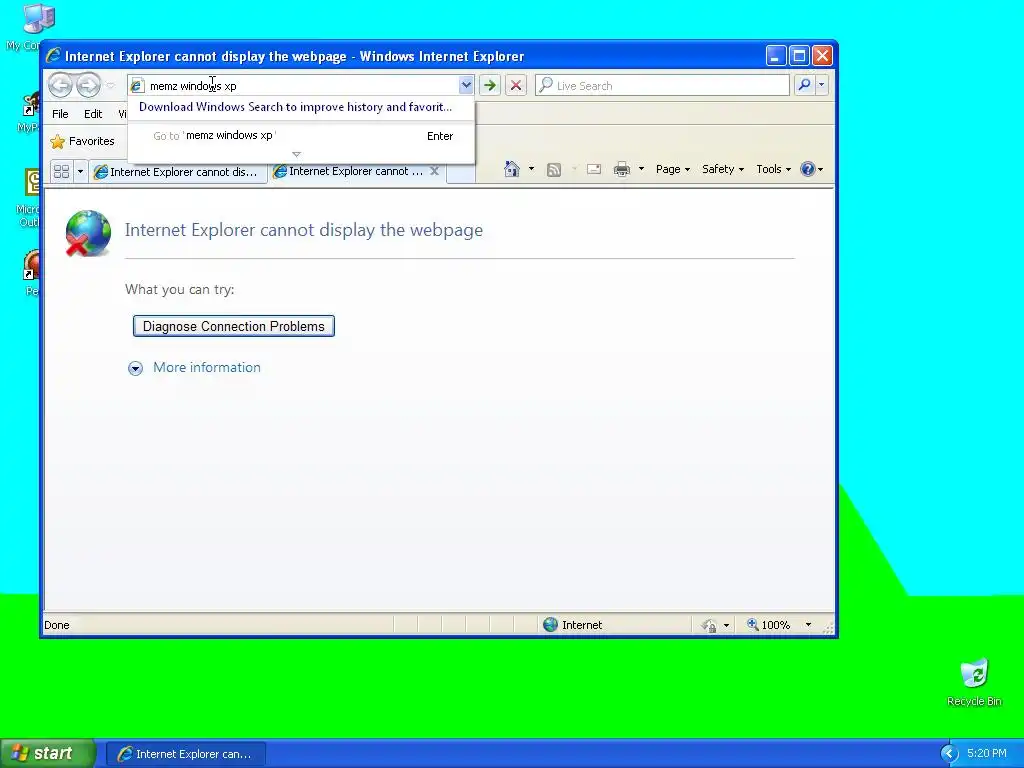The image size is (1024, 768).
Task: Click the green Go arrow button
Action: [x=490, y=85]
